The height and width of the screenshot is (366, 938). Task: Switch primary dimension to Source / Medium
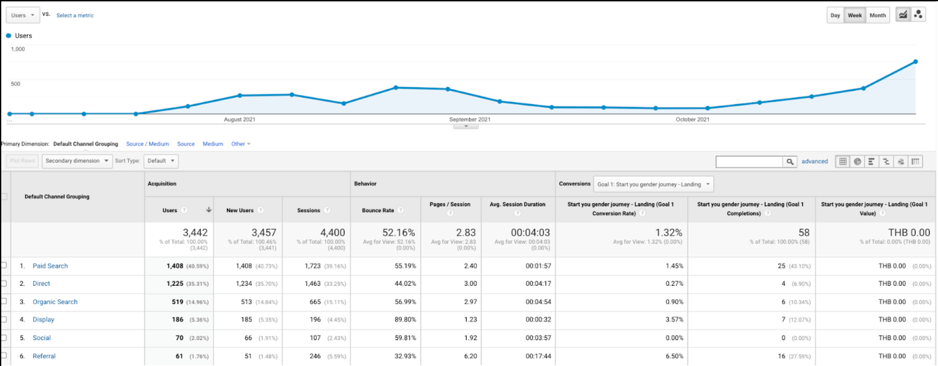147,144
